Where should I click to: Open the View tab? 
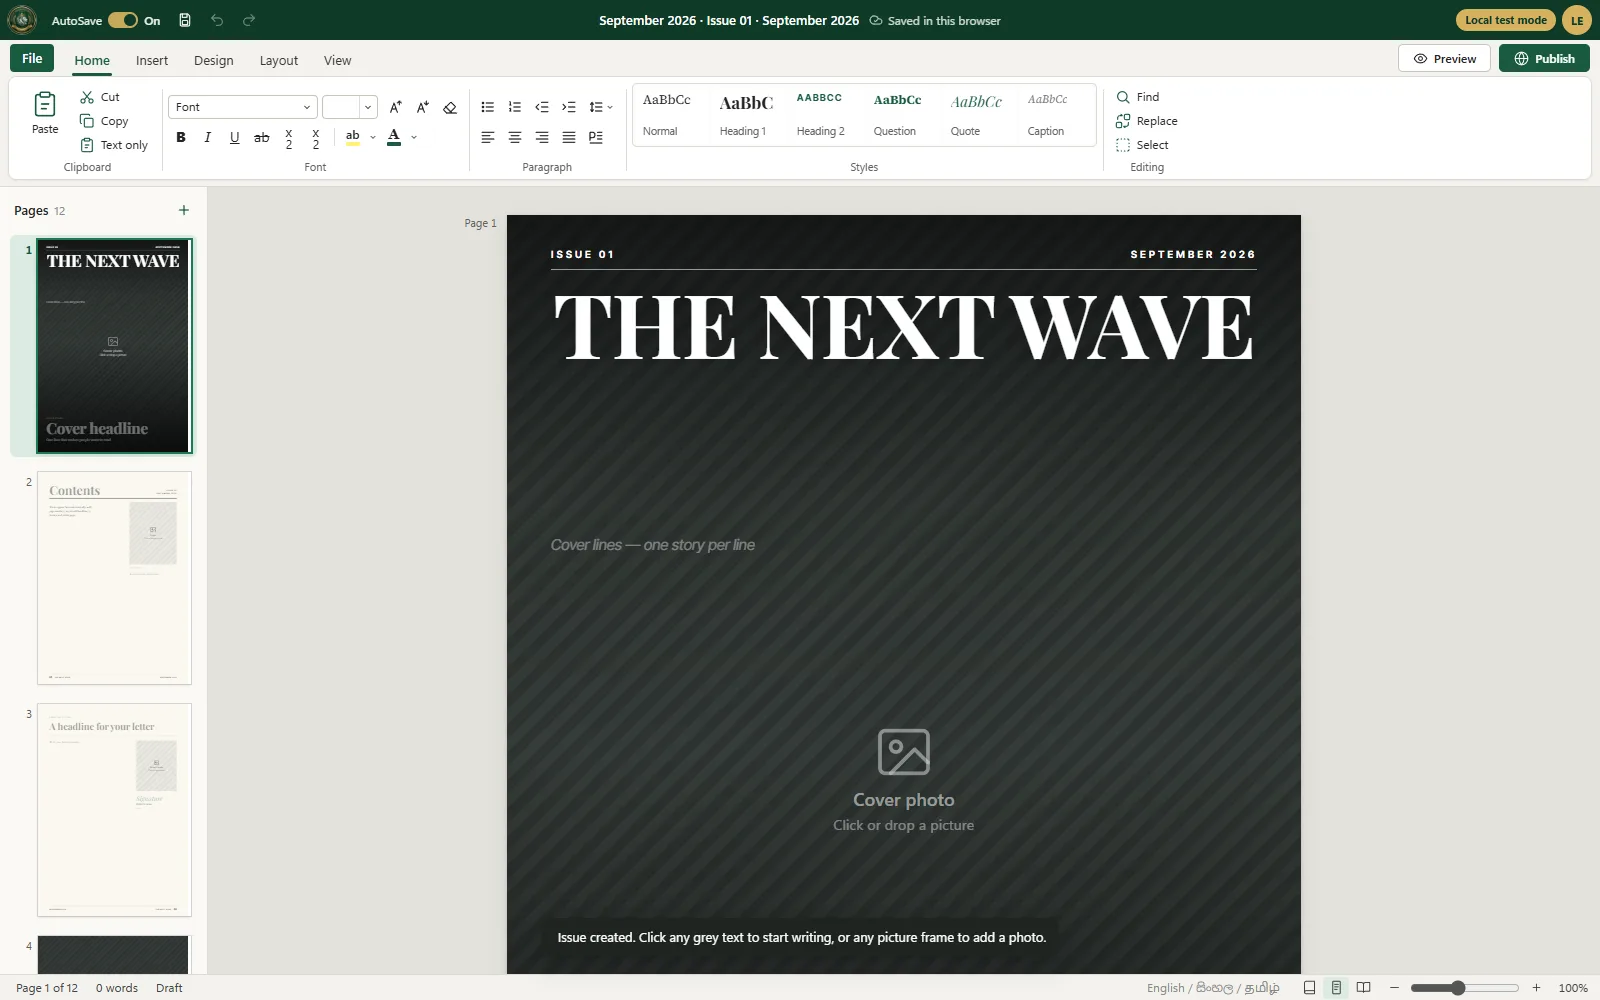(337, 60)
